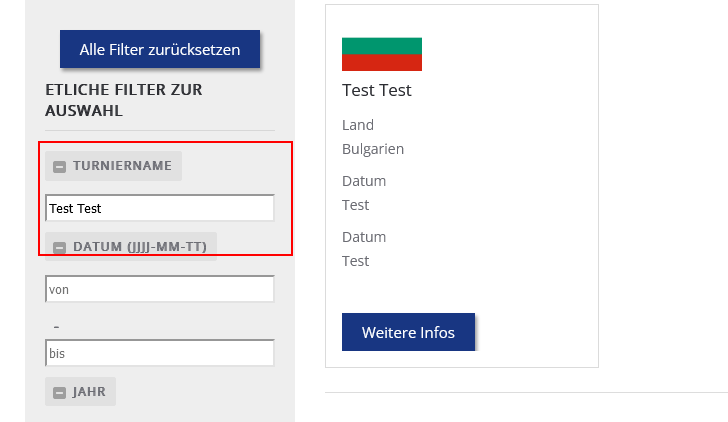Select the Test Test card title
This screenshot has width=728, height=422.
(x=377, y=90)
